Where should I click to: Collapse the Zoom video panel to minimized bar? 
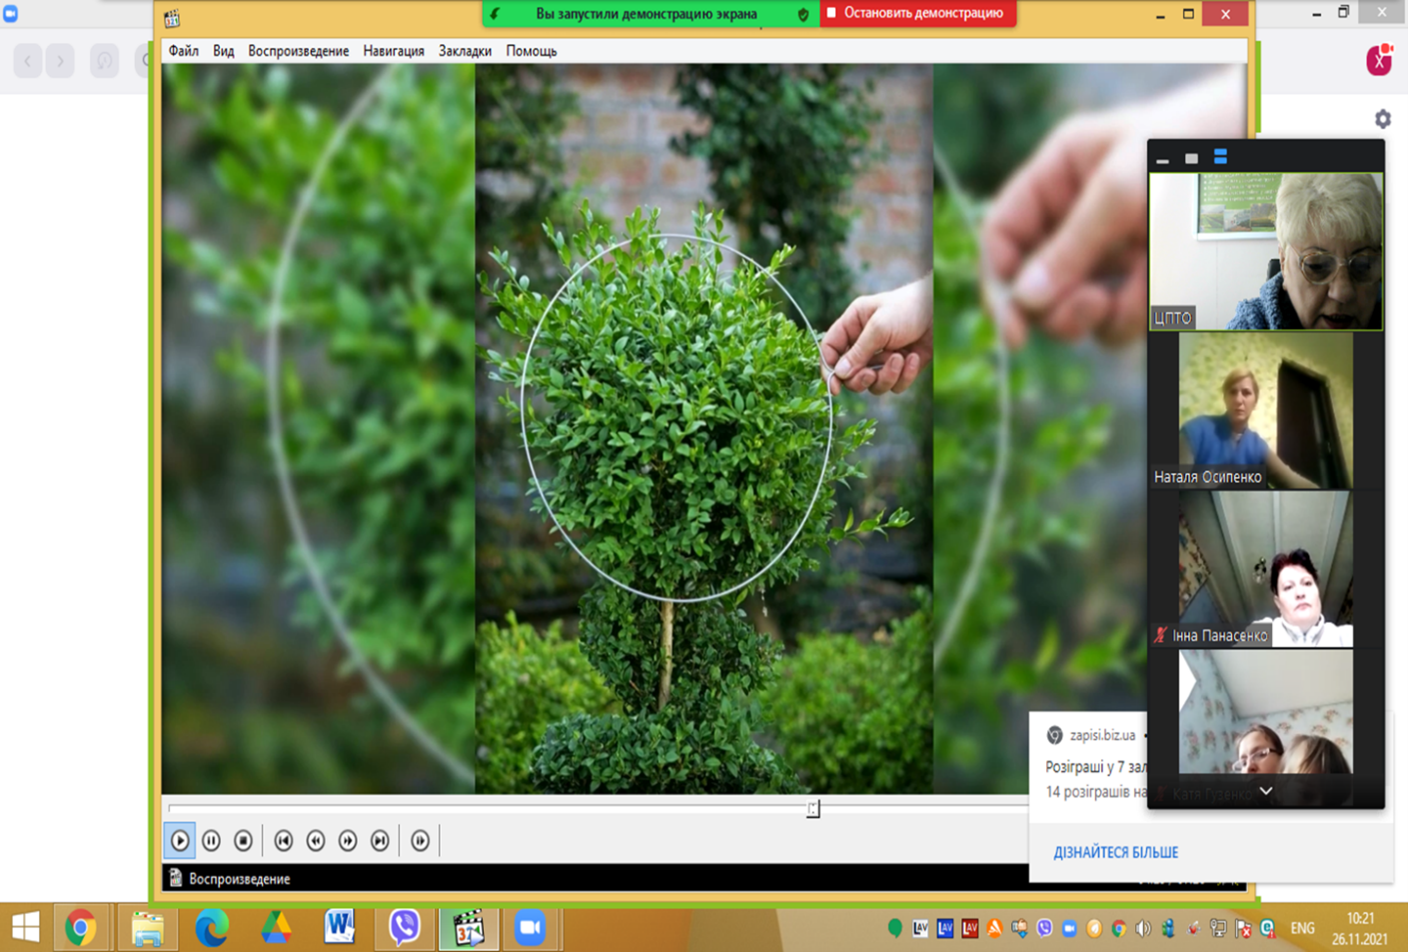click(x=1162, y=159)
